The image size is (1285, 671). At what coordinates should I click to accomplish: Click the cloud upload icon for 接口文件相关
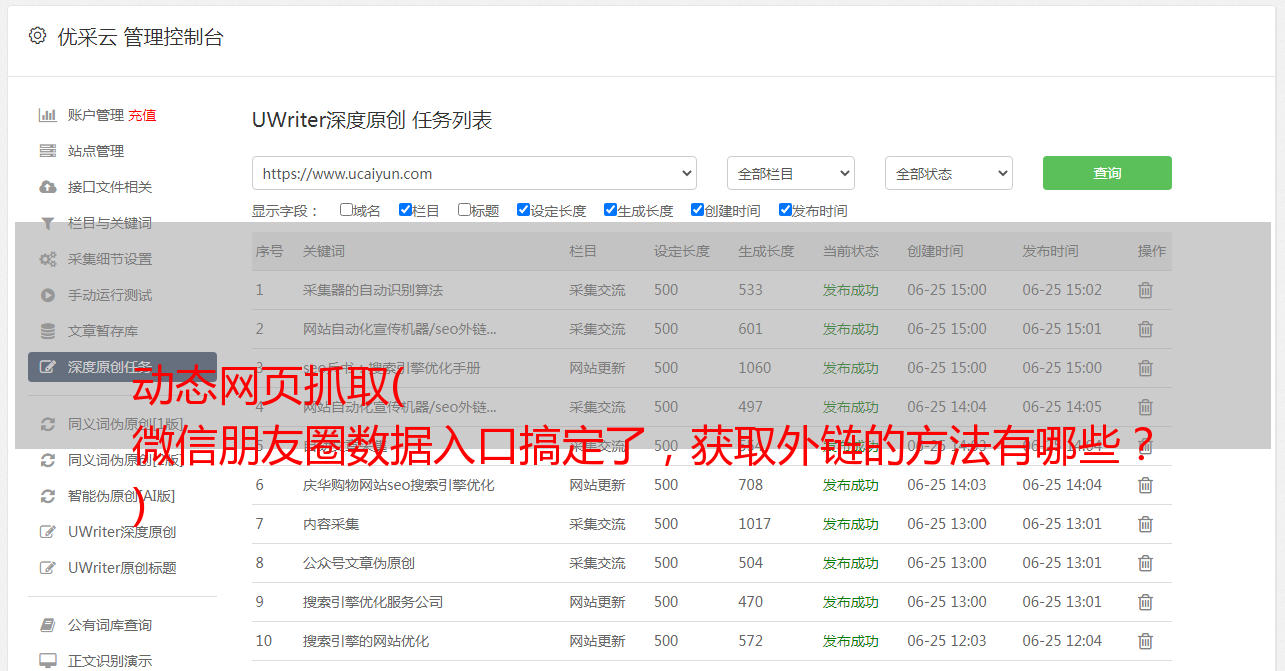(47, 187)
